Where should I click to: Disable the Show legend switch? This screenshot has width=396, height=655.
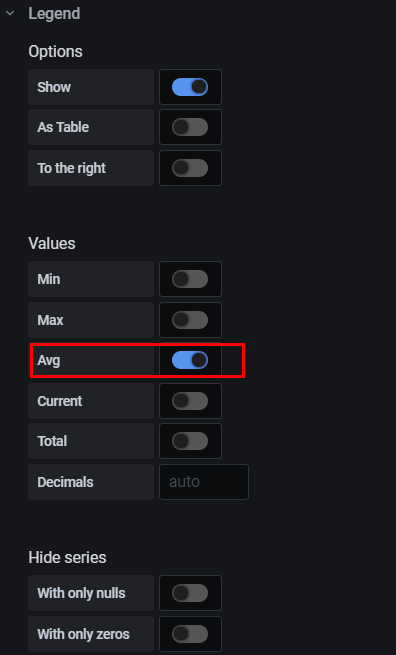point(190,87)
